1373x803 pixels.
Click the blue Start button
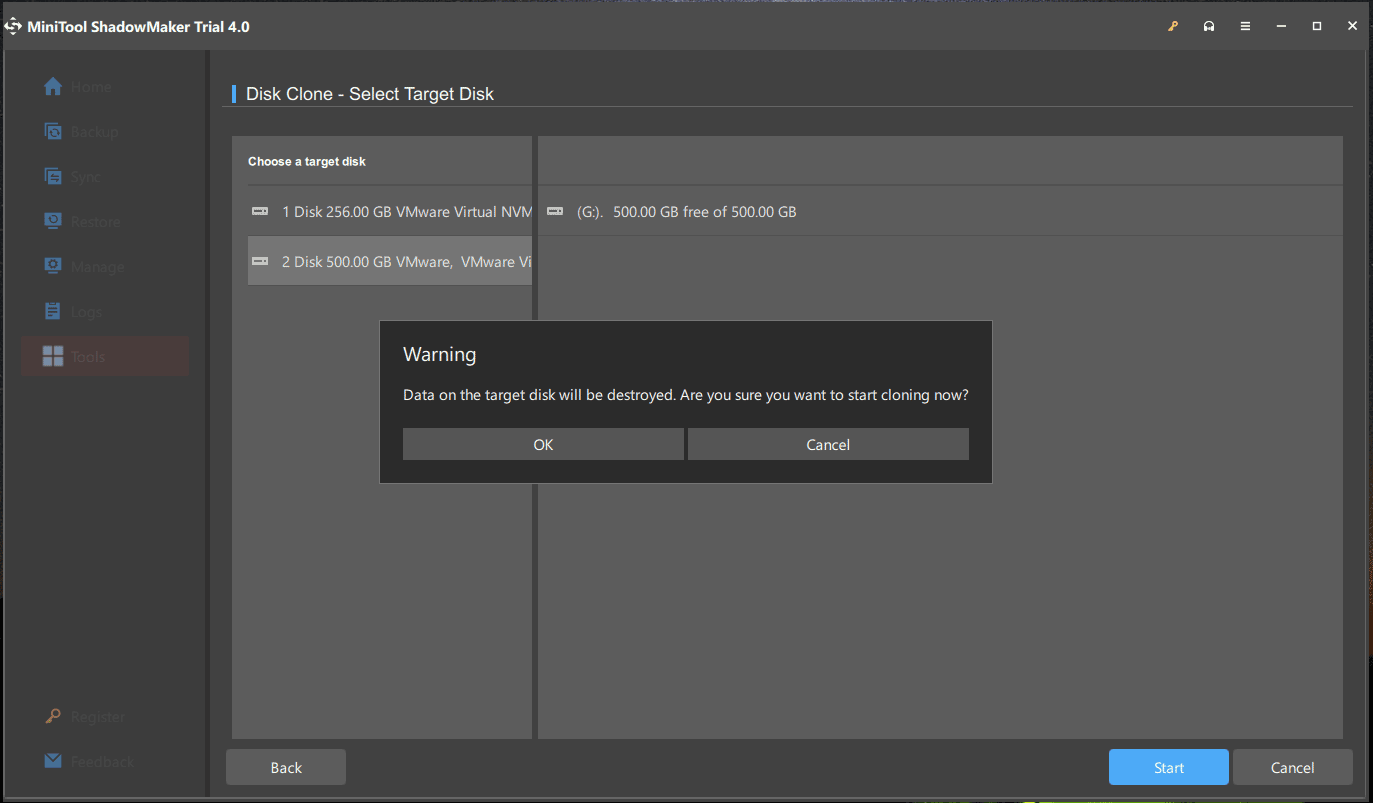pos(1168,768)
